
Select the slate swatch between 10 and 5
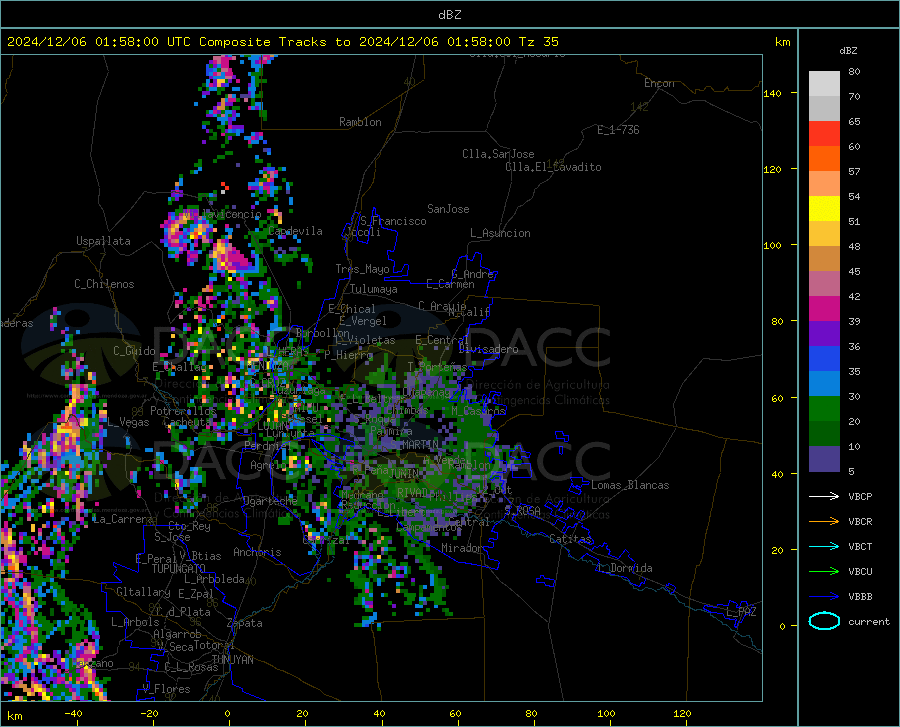[x=824, y=459]
